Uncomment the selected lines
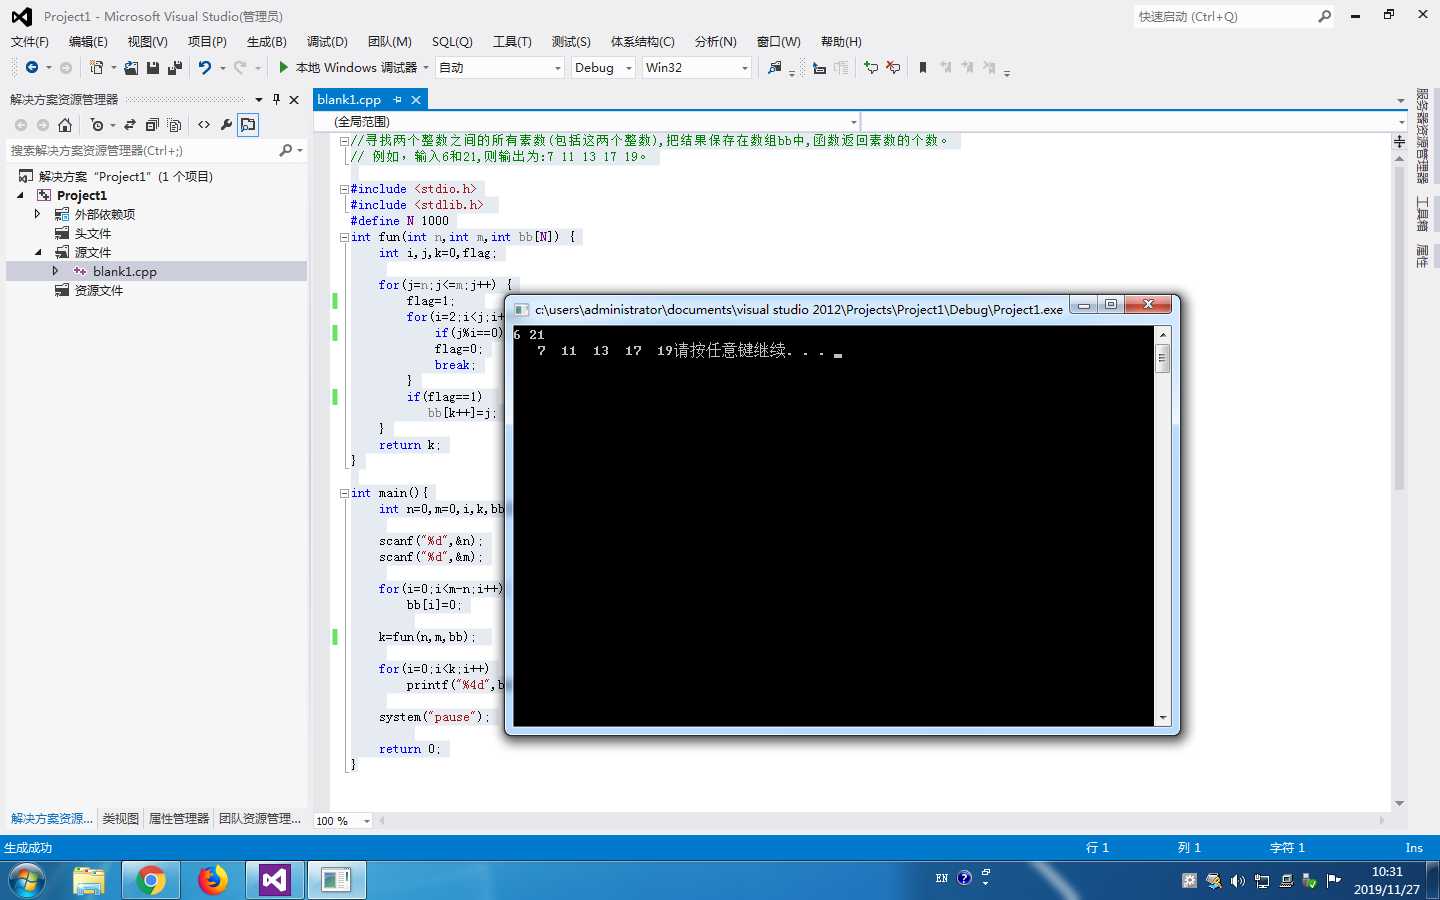 tap(893, 67)
